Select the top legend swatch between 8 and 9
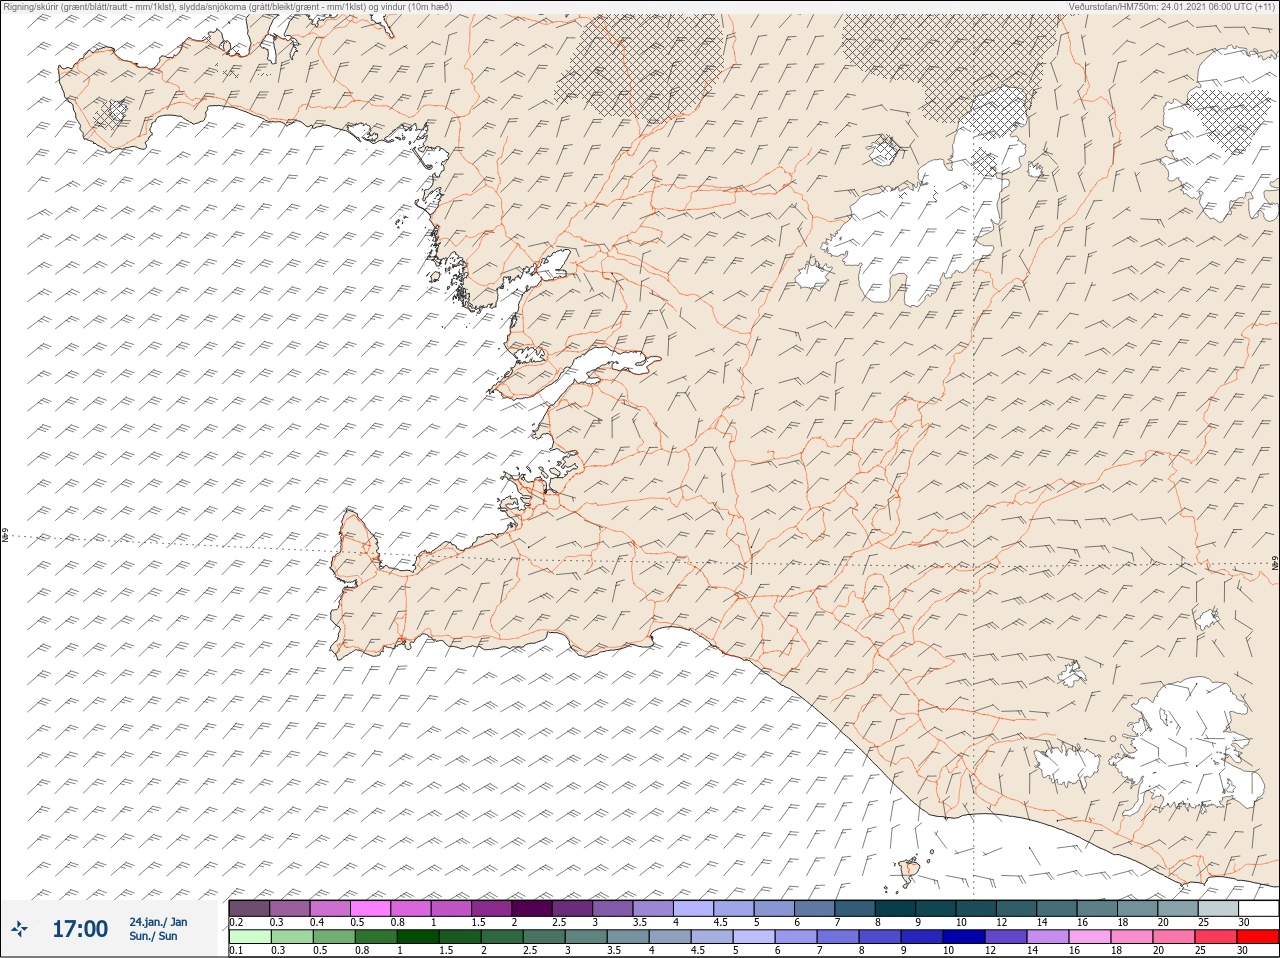This screenshot has height=958, width=1280. (895, 908)
